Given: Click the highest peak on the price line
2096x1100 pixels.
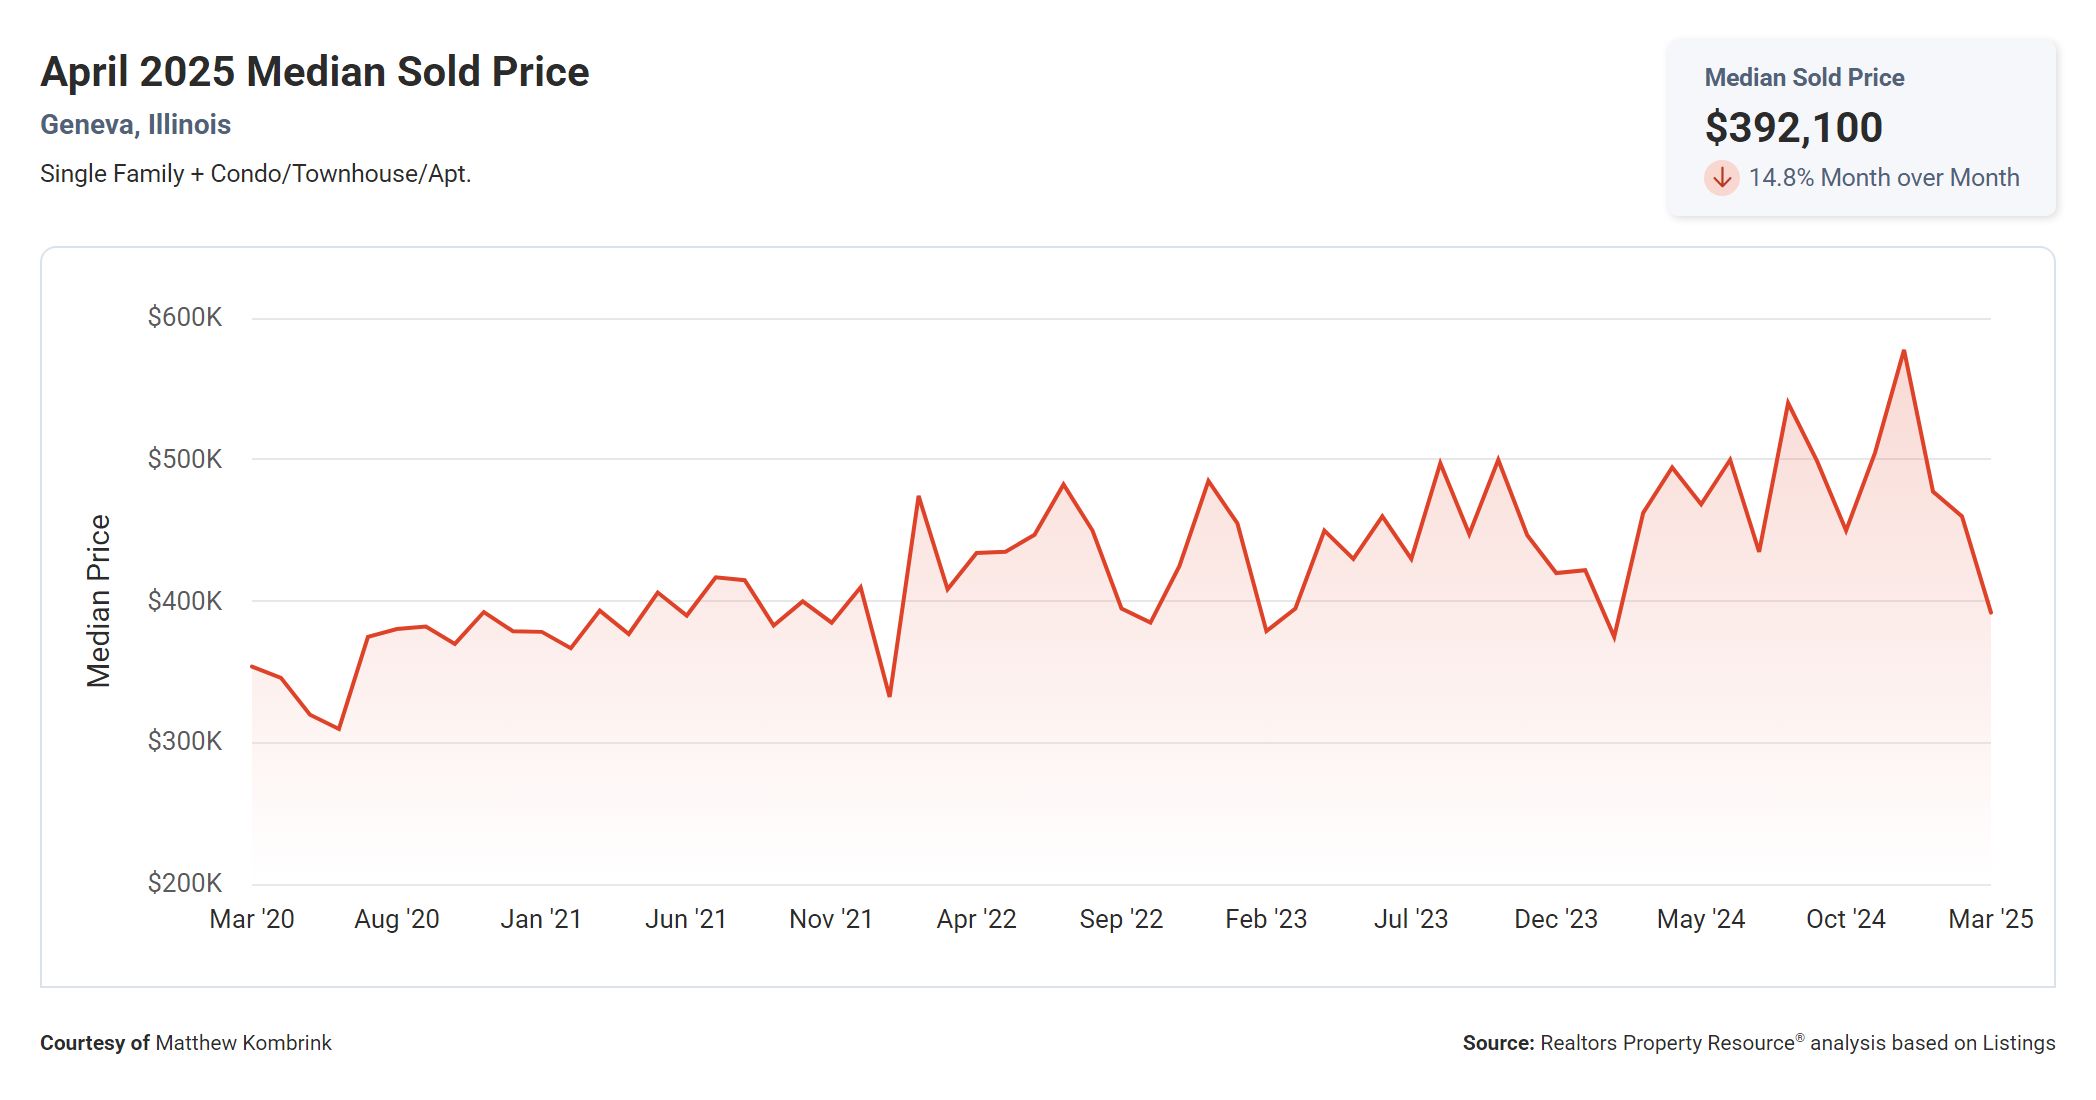Looking at the screenshot, I should [x=1904, y=351].
